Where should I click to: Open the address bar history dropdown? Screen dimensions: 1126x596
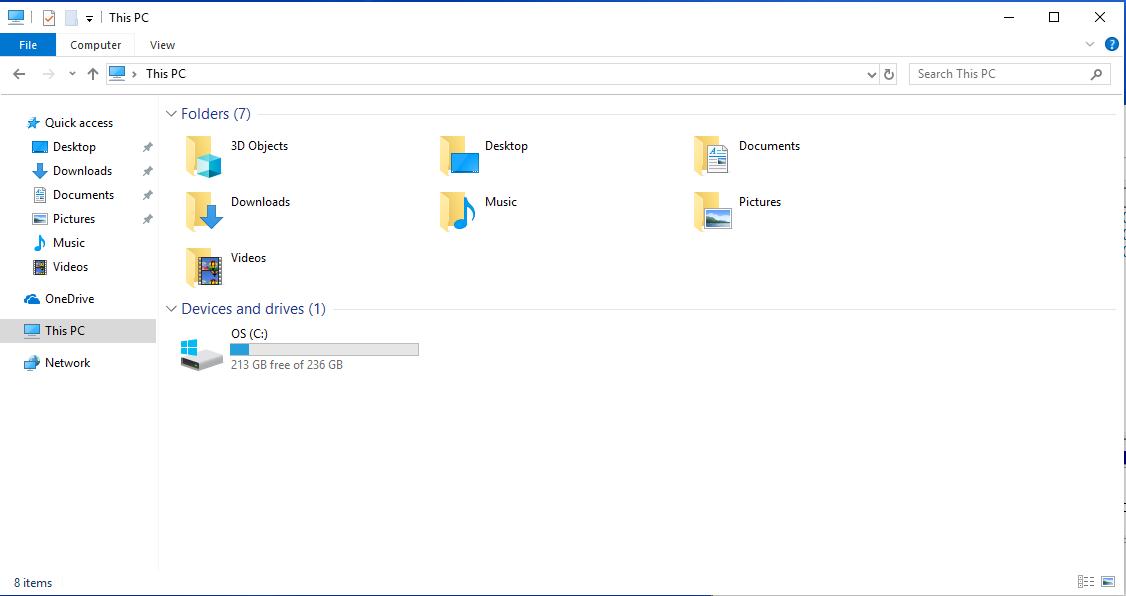click(x=871, y=74)
